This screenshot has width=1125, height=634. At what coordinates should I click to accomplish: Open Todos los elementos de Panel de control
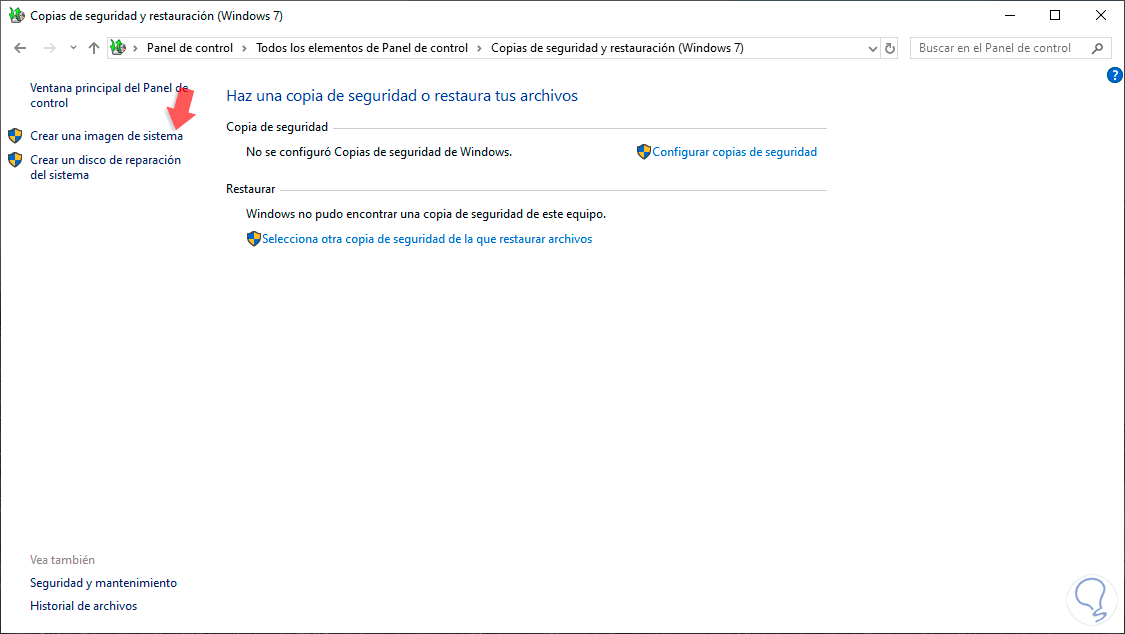362,48
